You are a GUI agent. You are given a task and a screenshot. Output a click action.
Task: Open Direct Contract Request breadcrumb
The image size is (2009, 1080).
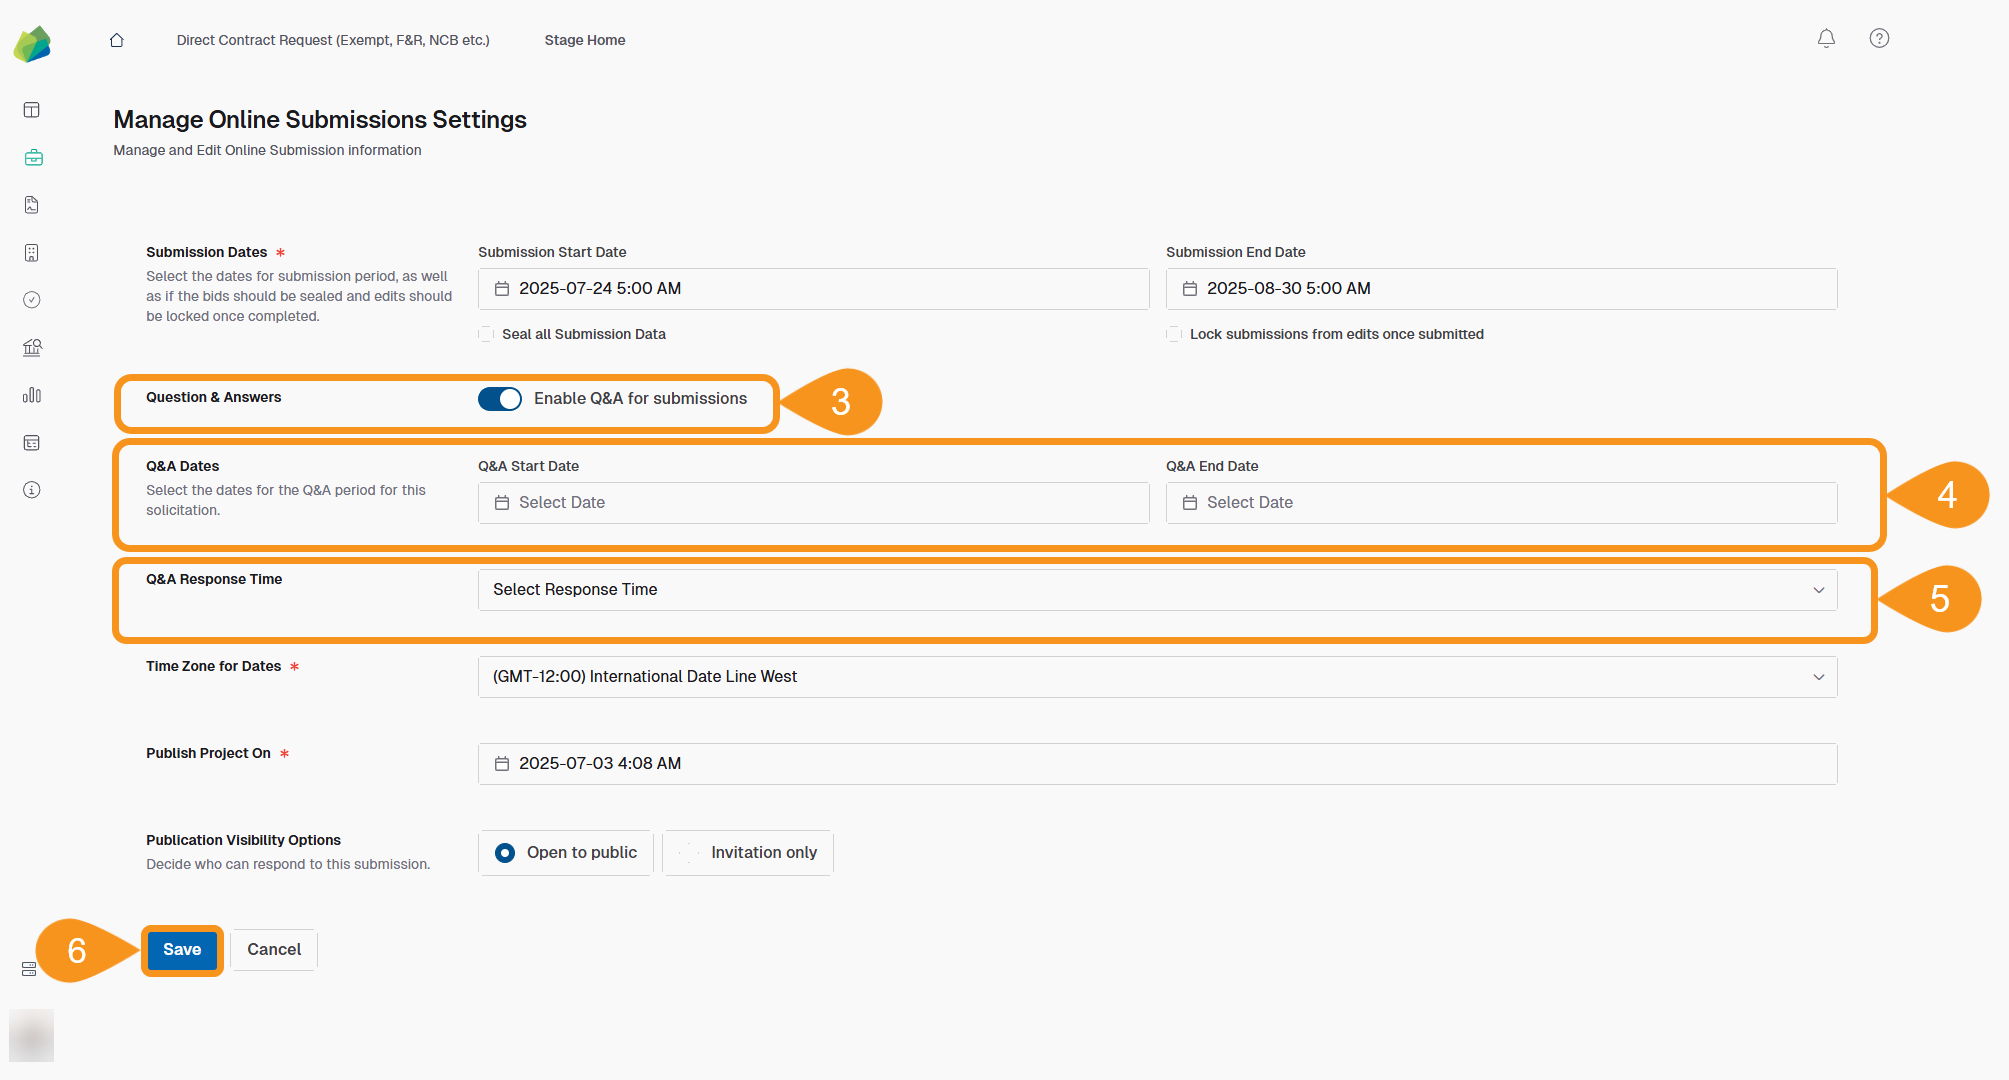(333, 40)
